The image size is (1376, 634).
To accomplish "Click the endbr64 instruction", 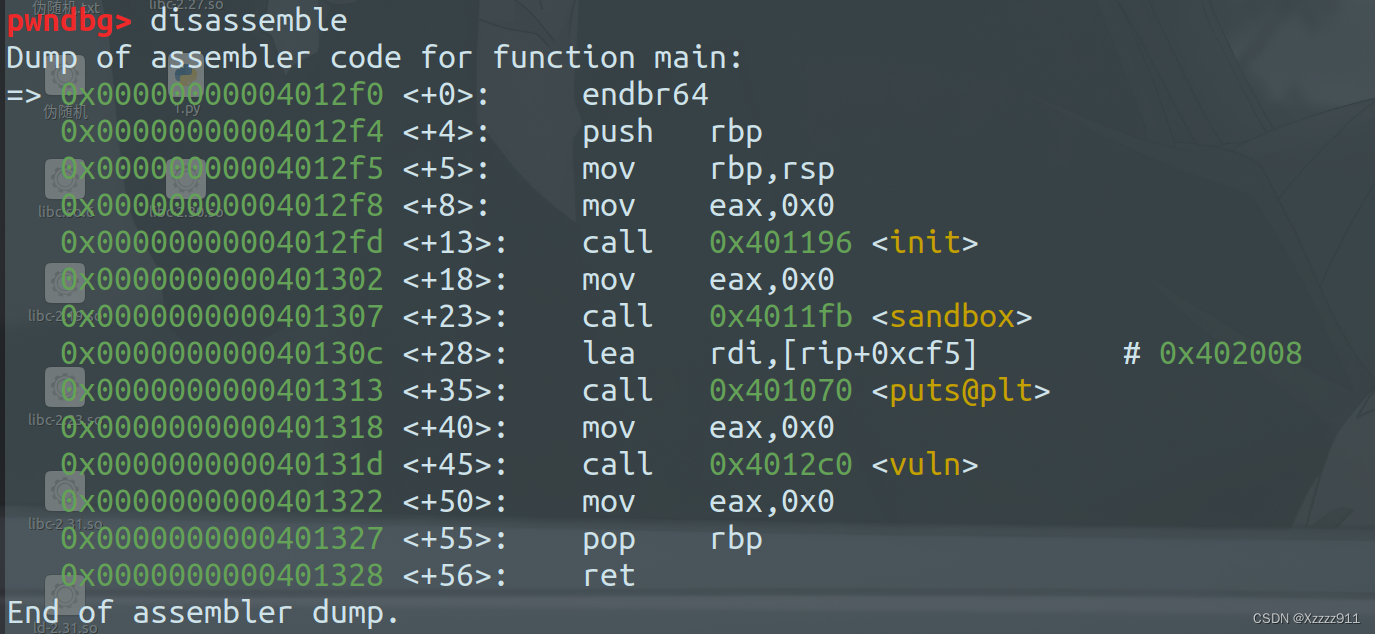I will 645,95.
